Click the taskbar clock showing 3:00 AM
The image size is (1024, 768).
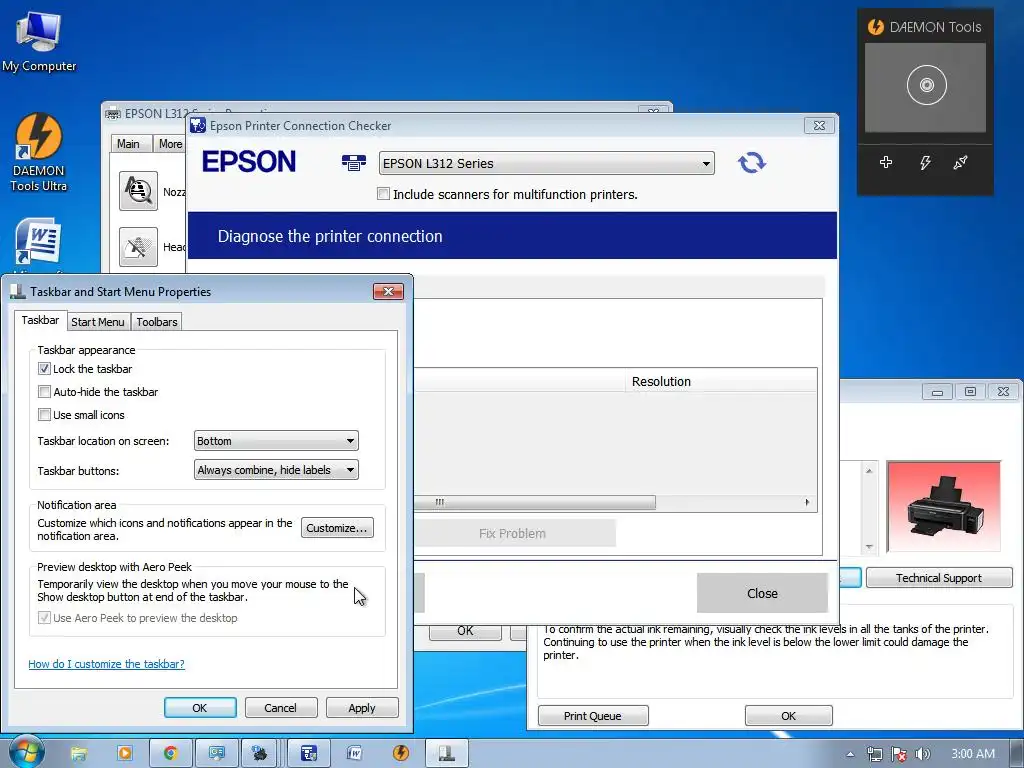tap(973, 754)
